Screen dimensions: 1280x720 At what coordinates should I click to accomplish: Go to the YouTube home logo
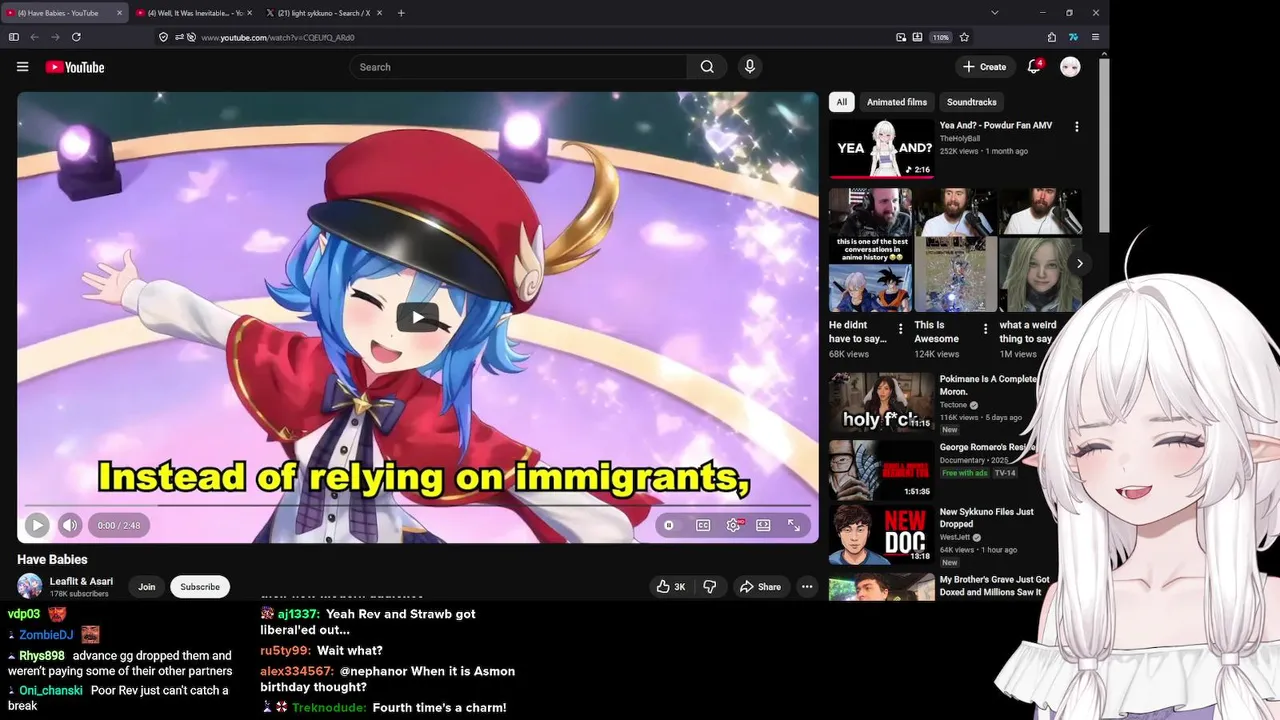coord(75,67)
